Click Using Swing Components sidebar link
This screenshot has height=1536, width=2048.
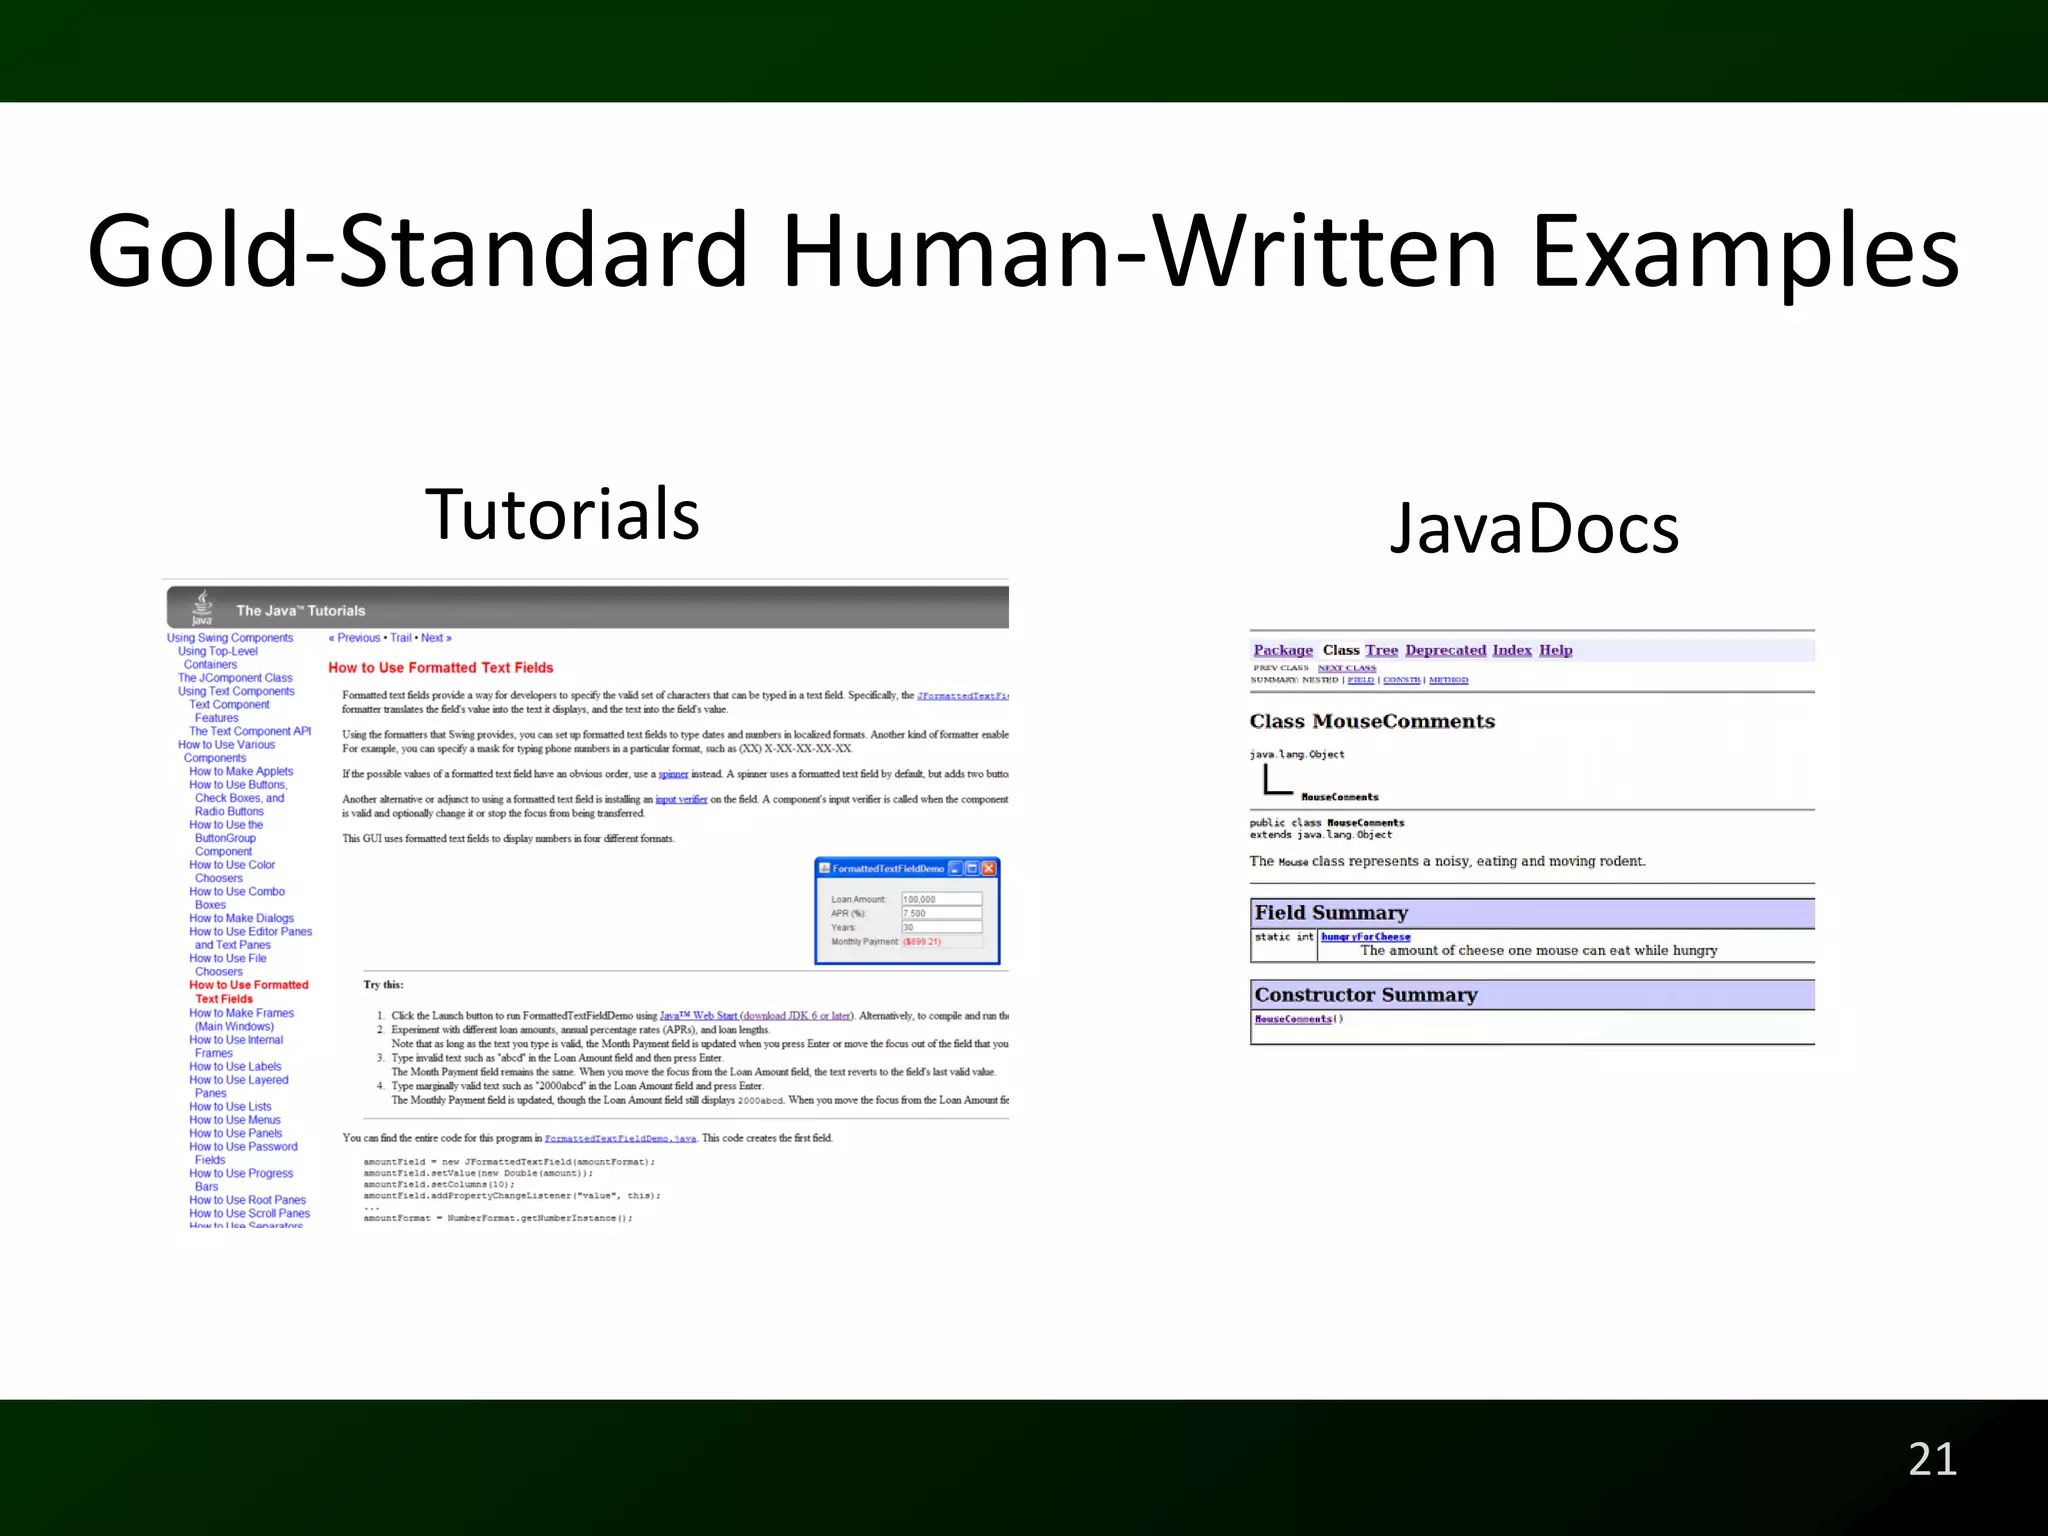point(230,638)
